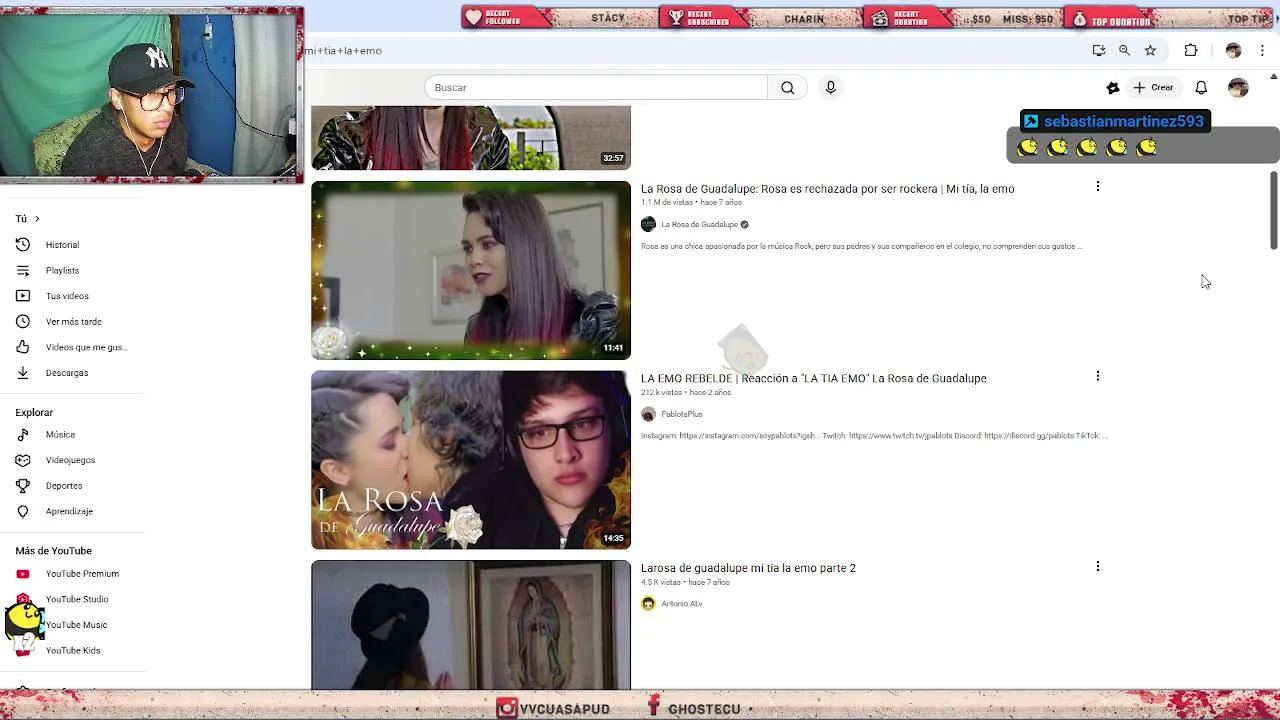
Task: Play the 32:57 video thumbnail
Action: [x=471, y=138]
